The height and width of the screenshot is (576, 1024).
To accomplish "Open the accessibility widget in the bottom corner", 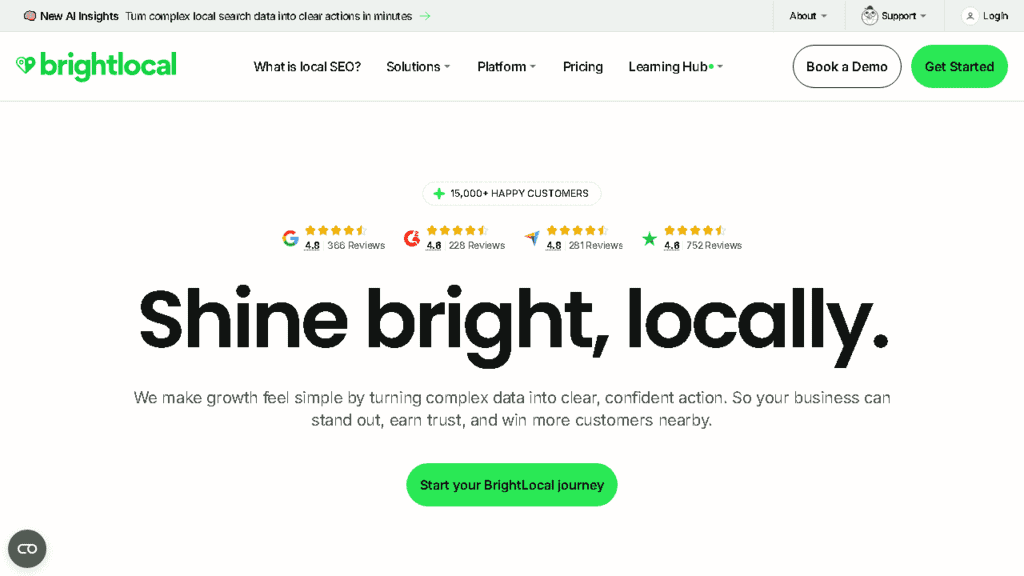I will pyautogui.click(x=27, y=549).
